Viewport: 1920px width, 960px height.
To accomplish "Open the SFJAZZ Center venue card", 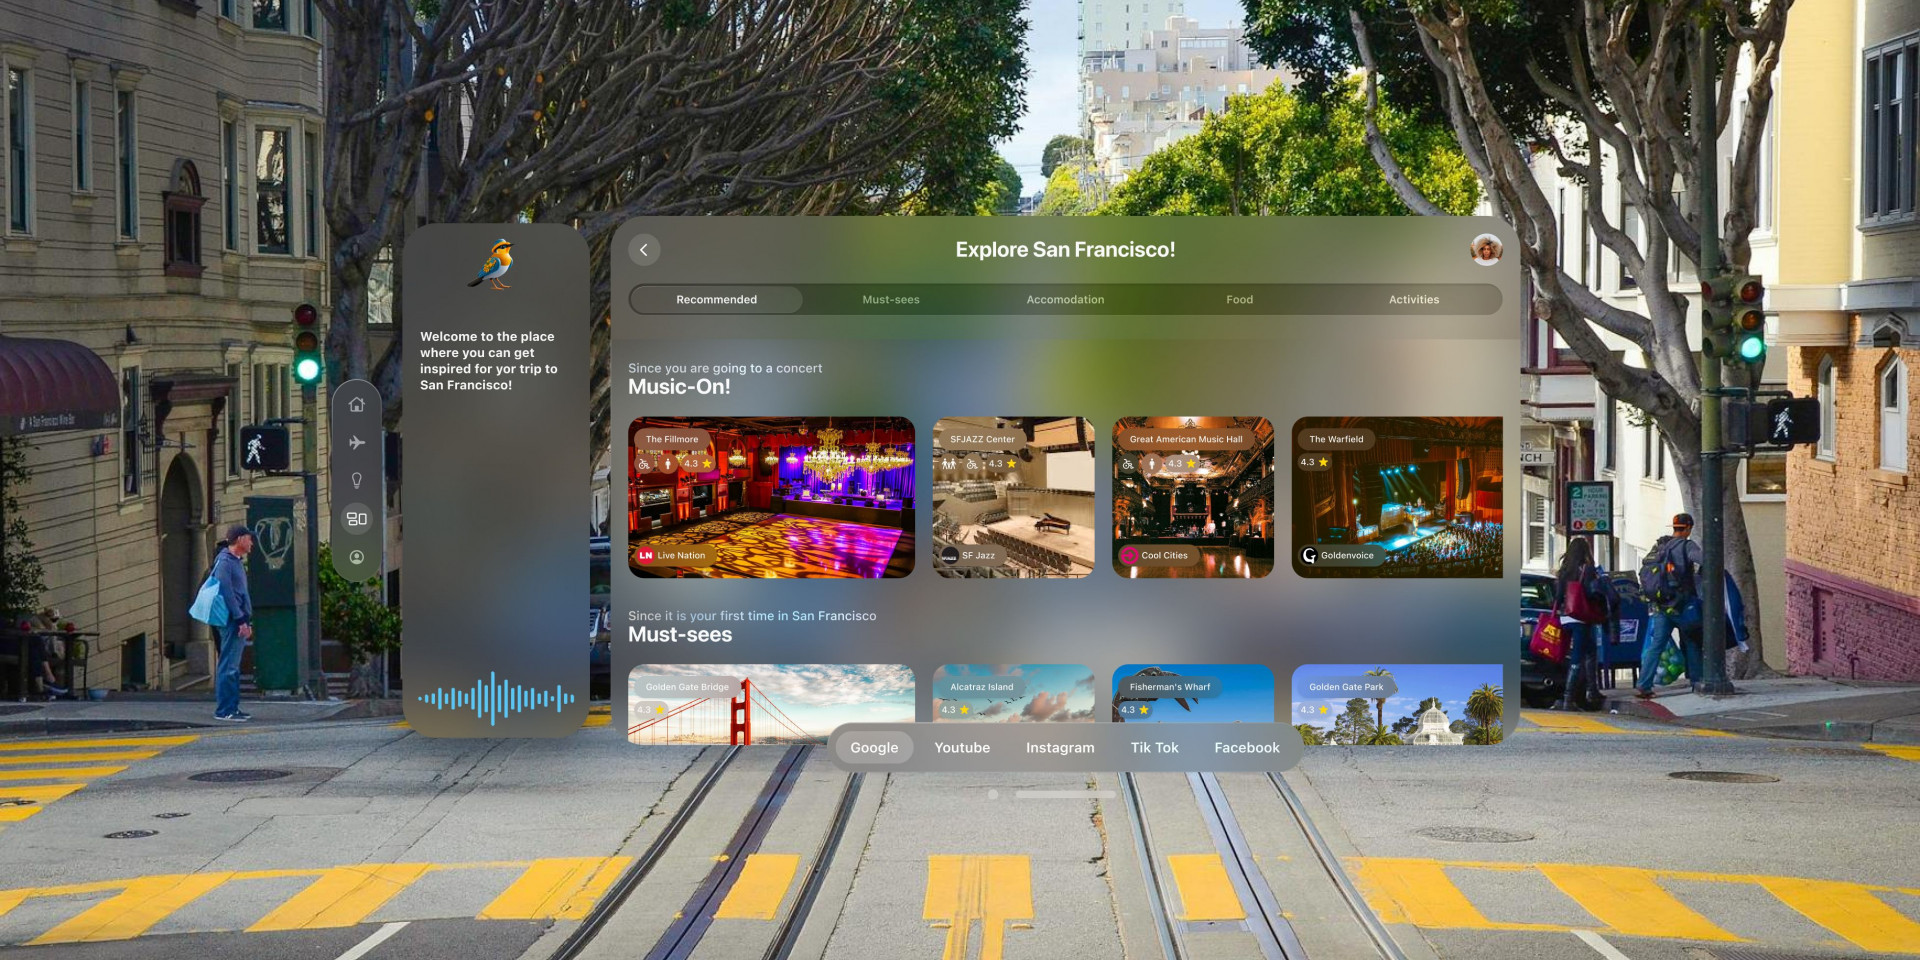I will [1013, 497].
